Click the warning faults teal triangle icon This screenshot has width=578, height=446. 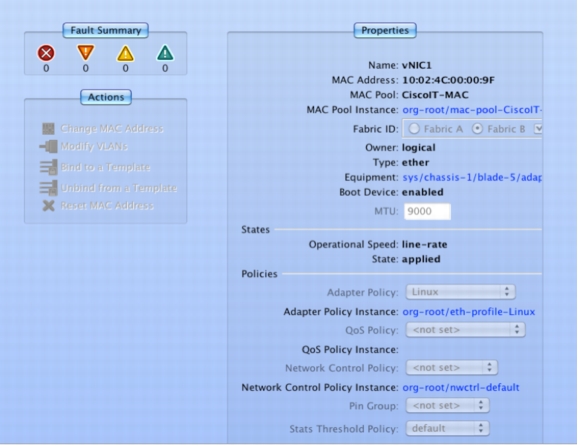pos(165,53)
